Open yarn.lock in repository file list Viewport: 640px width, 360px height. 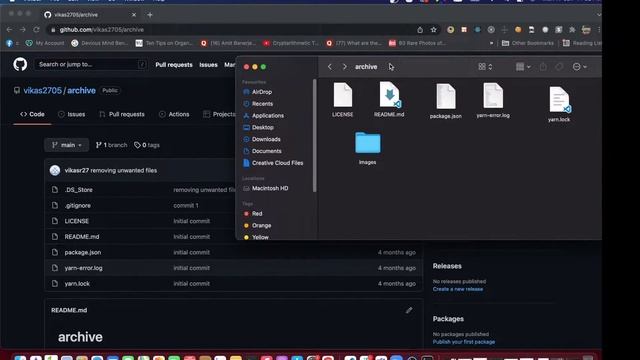77,283
